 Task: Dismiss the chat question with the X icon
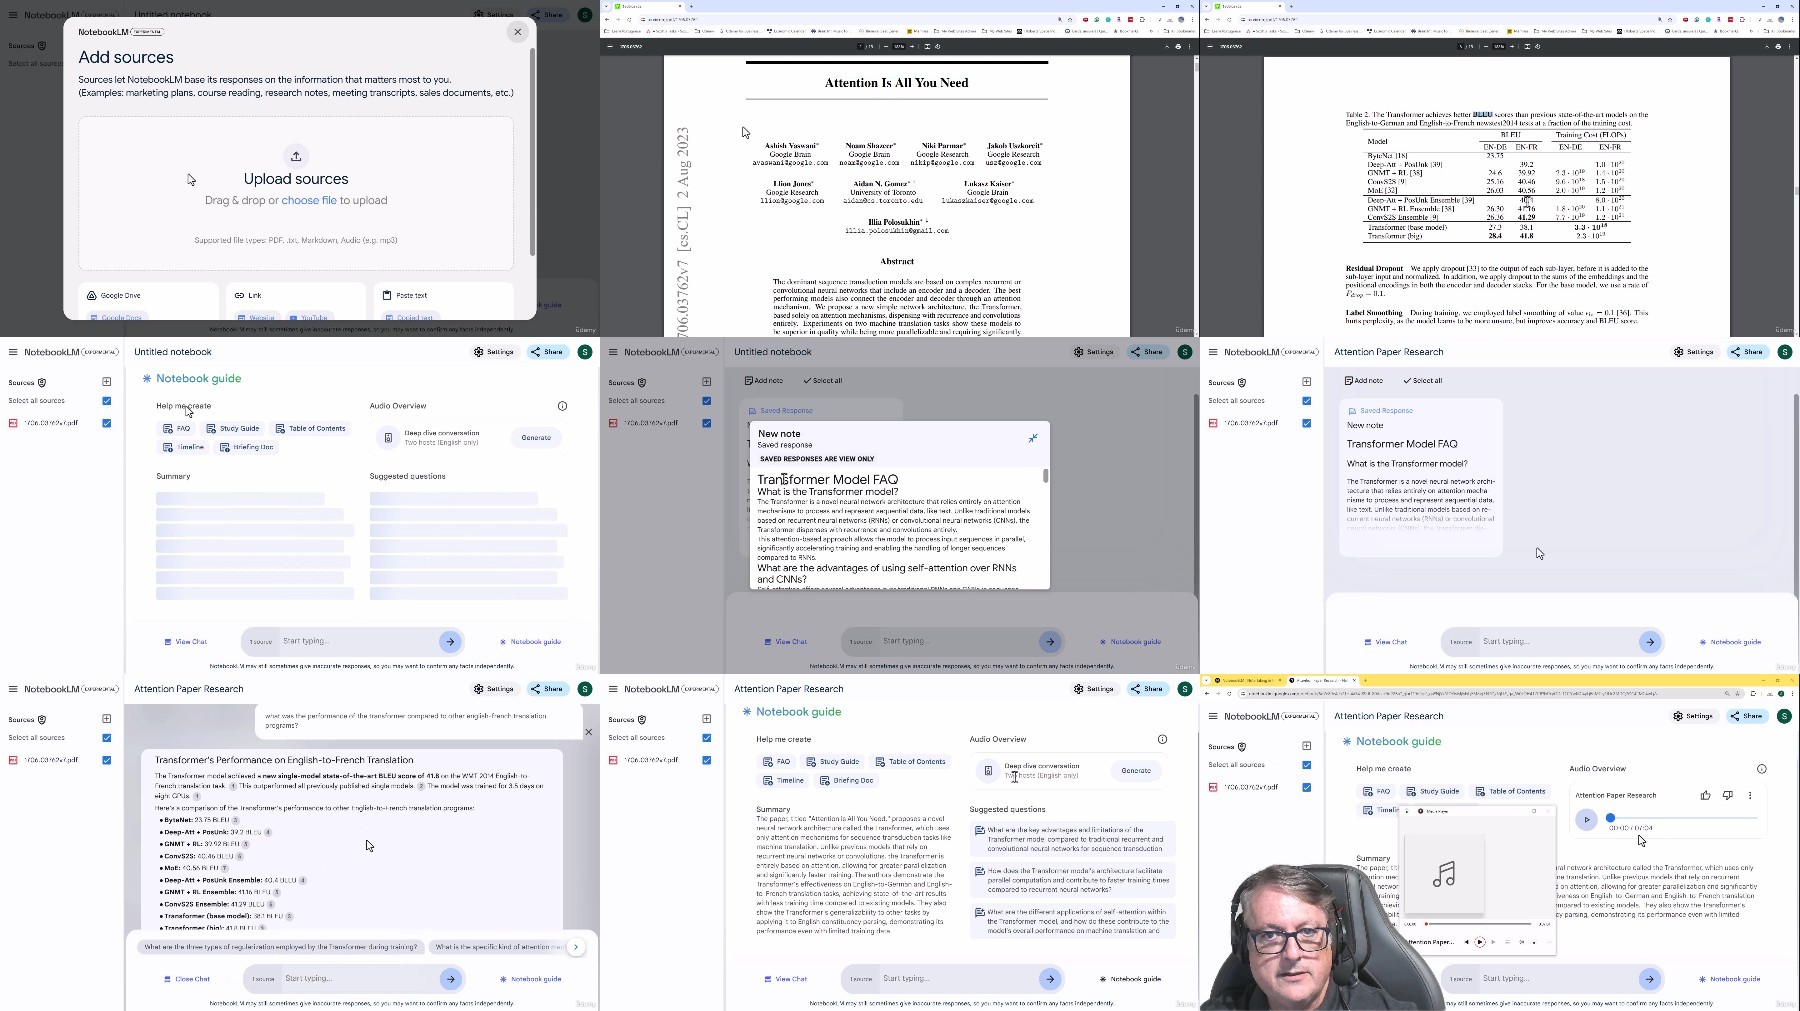tap(588, 732)
